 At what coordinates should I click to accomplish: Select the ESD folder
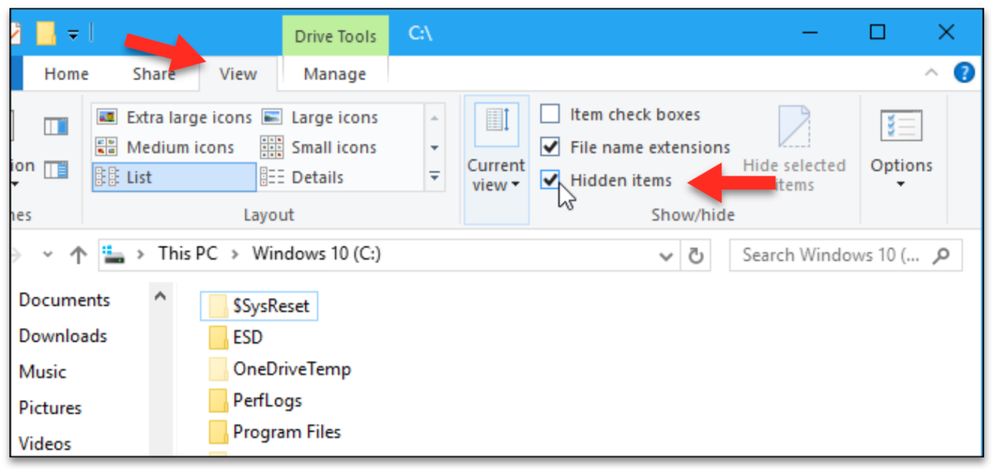(x=236, y=337)
